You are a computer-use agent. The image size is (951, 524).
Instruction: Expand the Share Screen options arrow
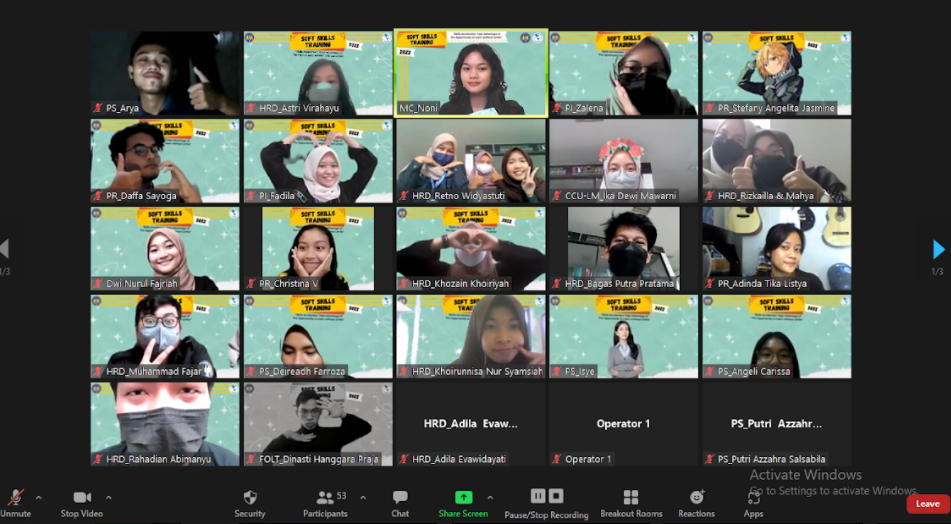pos(490,497)
